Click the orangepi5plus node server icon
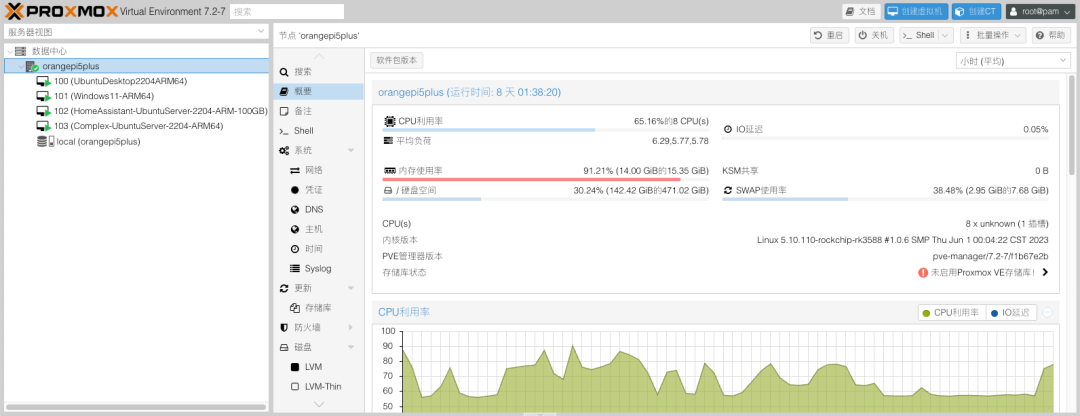The image size is (1080, 416). (x=32, y=67)
